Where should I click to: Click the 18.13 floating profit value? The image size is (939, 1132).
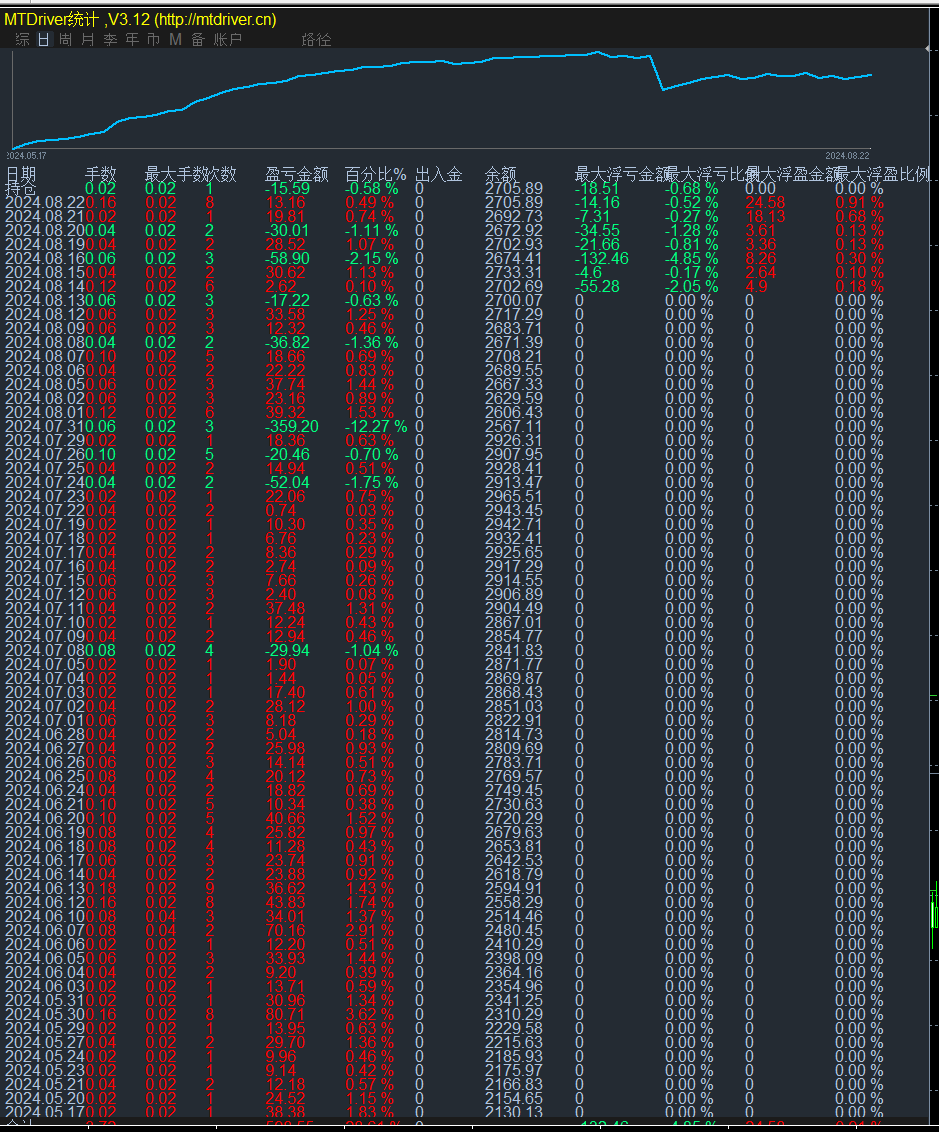coord(765,217)
